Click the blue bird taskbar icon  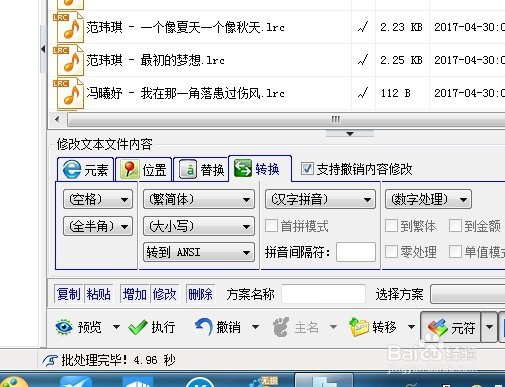76,382
